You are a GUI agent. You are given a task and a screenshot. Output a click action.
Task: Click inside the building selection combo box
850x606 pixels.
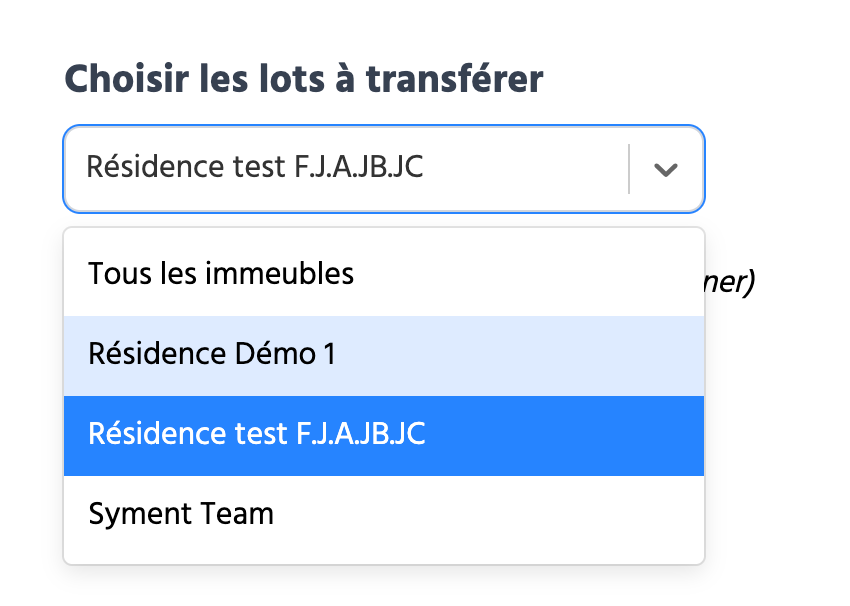click(384, 169)
